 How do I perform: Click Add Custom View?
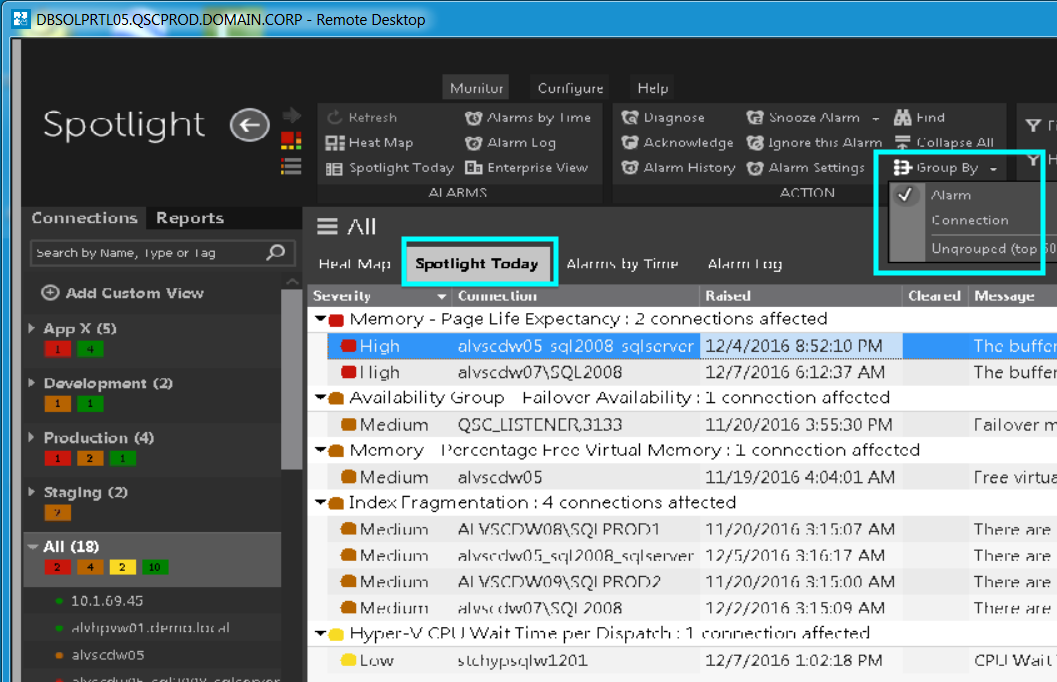point(123,293)
